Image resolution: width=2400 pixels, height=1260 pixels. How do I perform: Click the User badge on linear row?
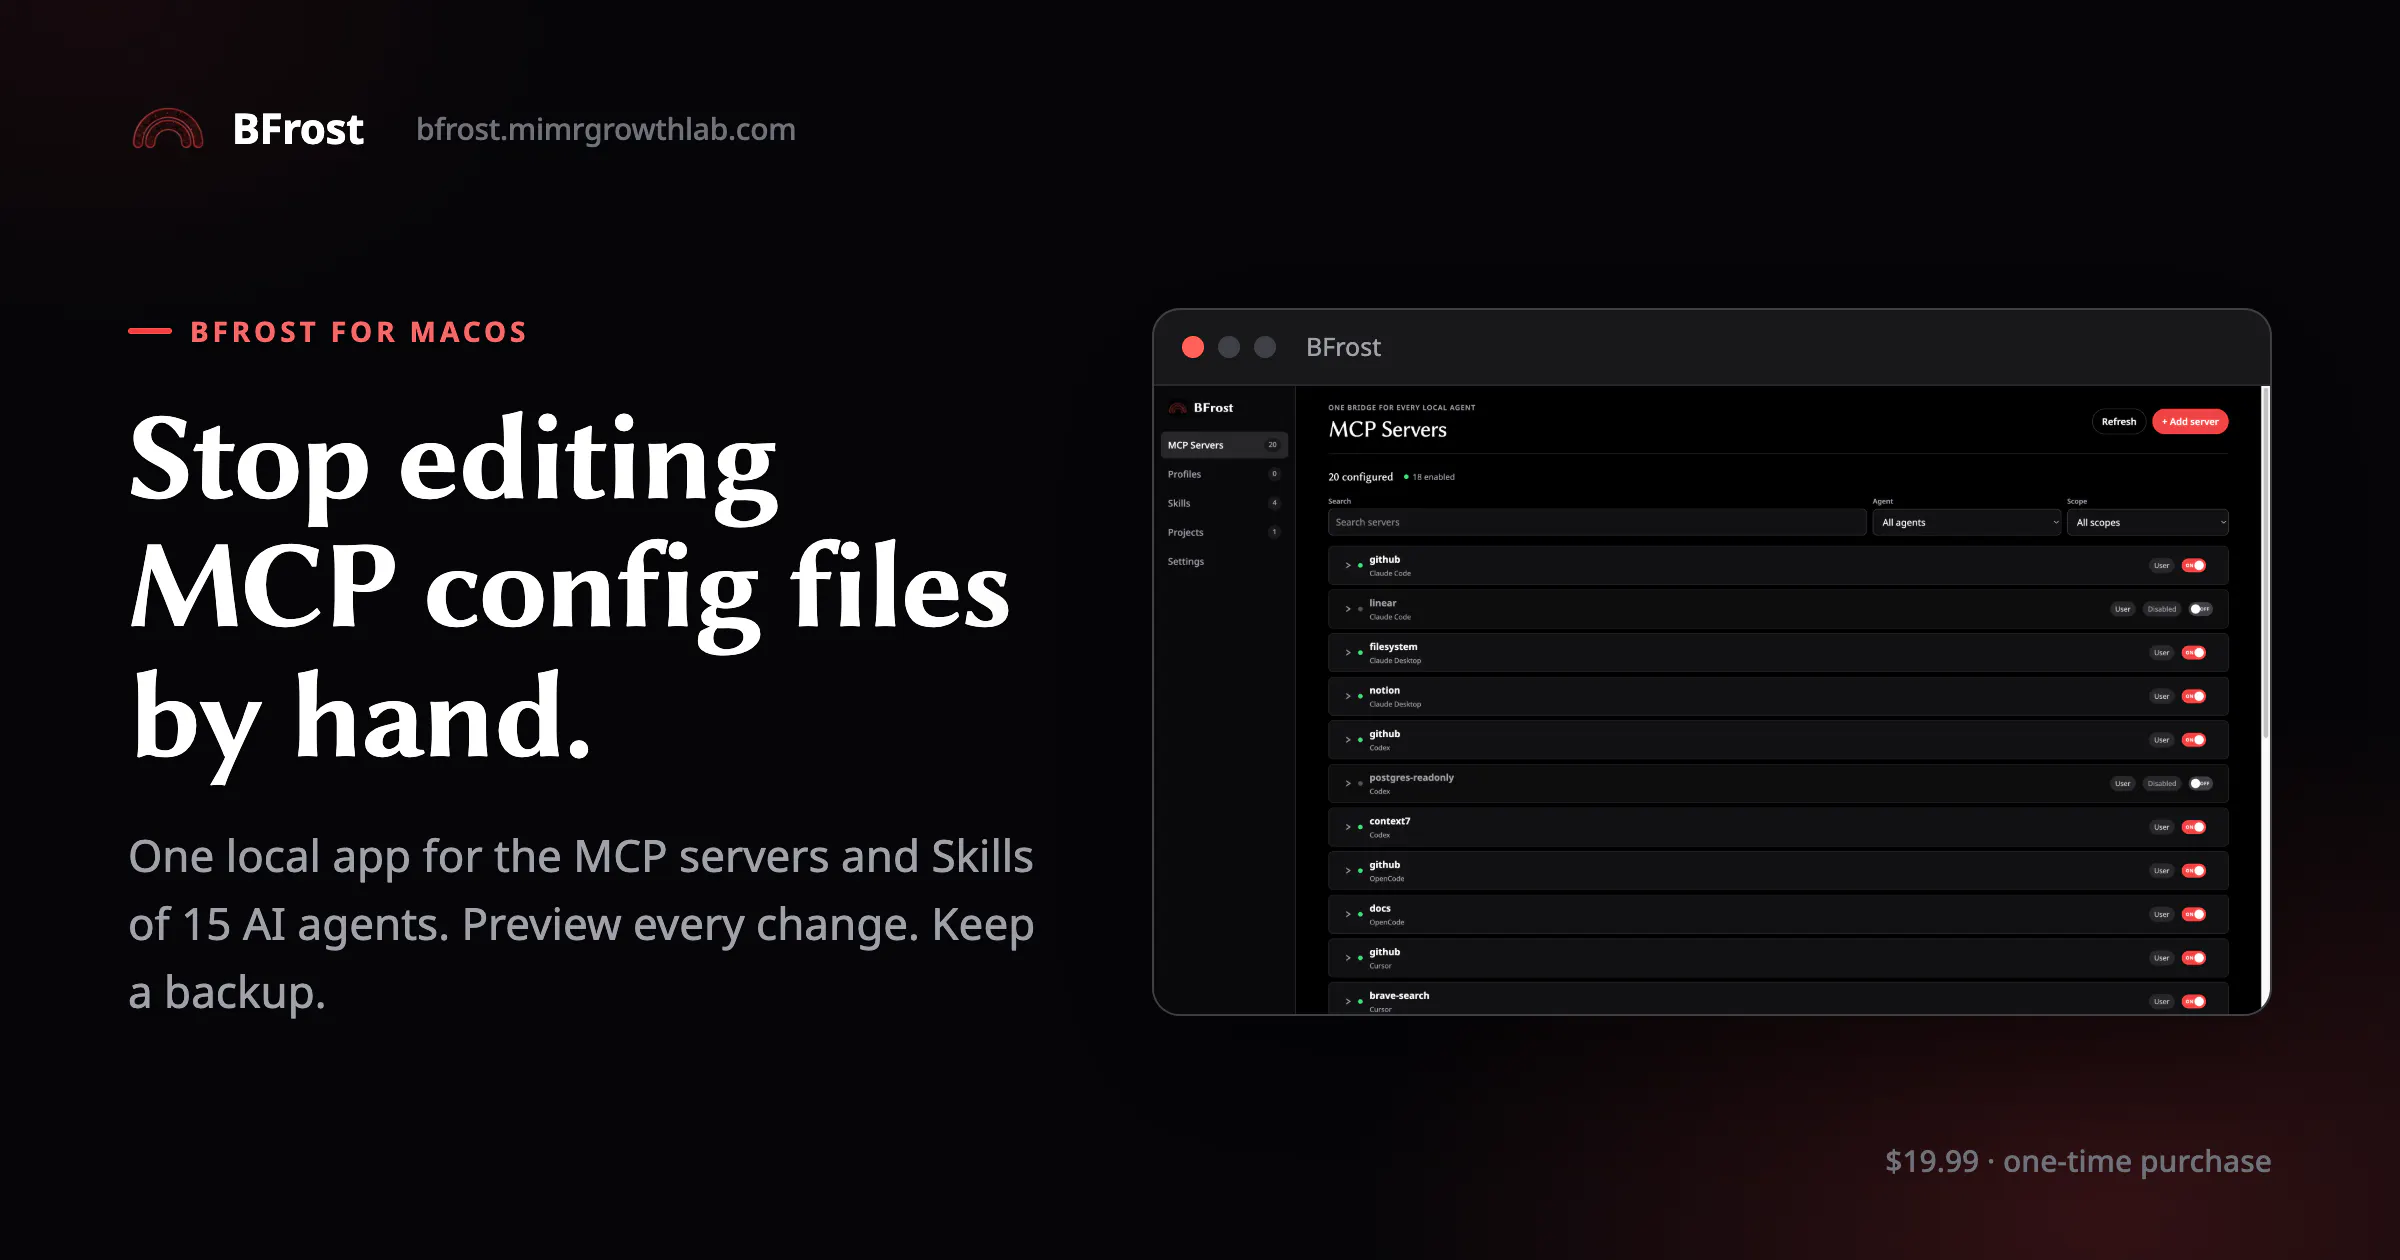(2122, 609)
